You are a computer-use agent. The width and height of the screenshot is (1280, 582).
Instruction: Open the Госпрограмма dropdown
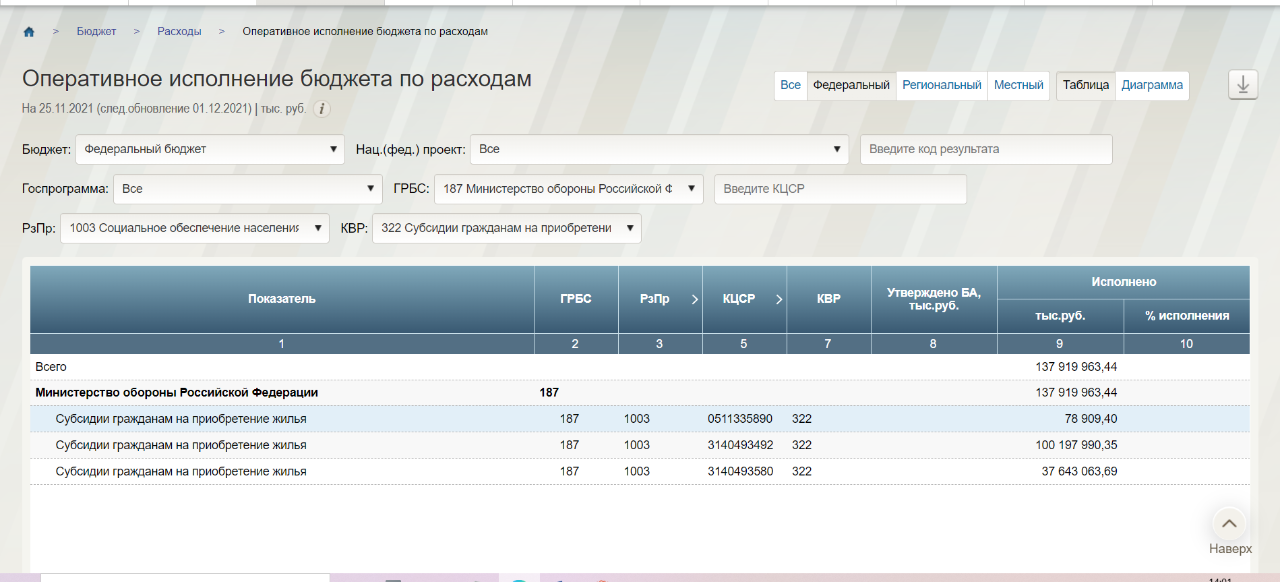click(x=247, y=189)
